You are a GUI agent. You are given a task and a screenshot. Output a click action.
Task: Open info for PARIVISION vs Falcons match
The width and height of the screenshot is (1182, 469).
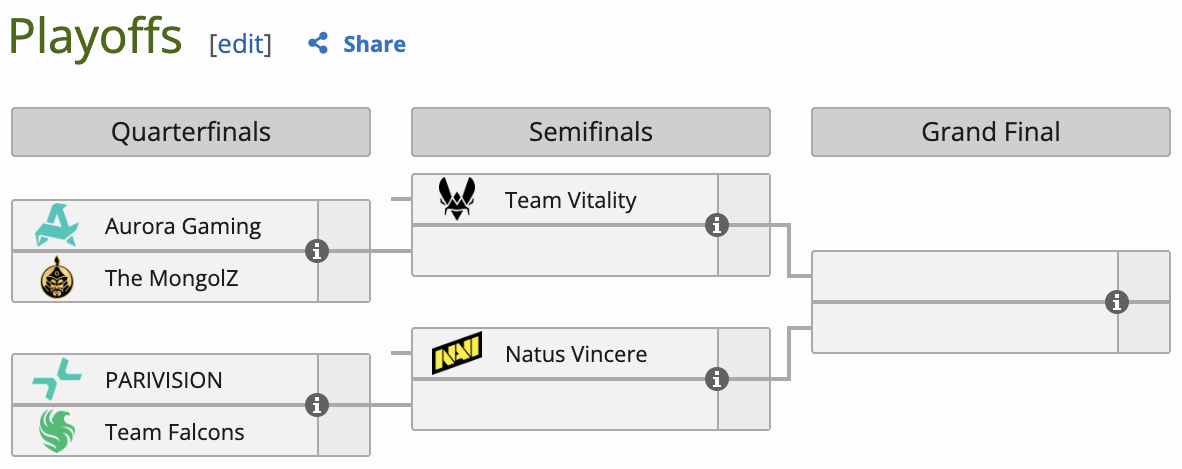pos(317,405)
